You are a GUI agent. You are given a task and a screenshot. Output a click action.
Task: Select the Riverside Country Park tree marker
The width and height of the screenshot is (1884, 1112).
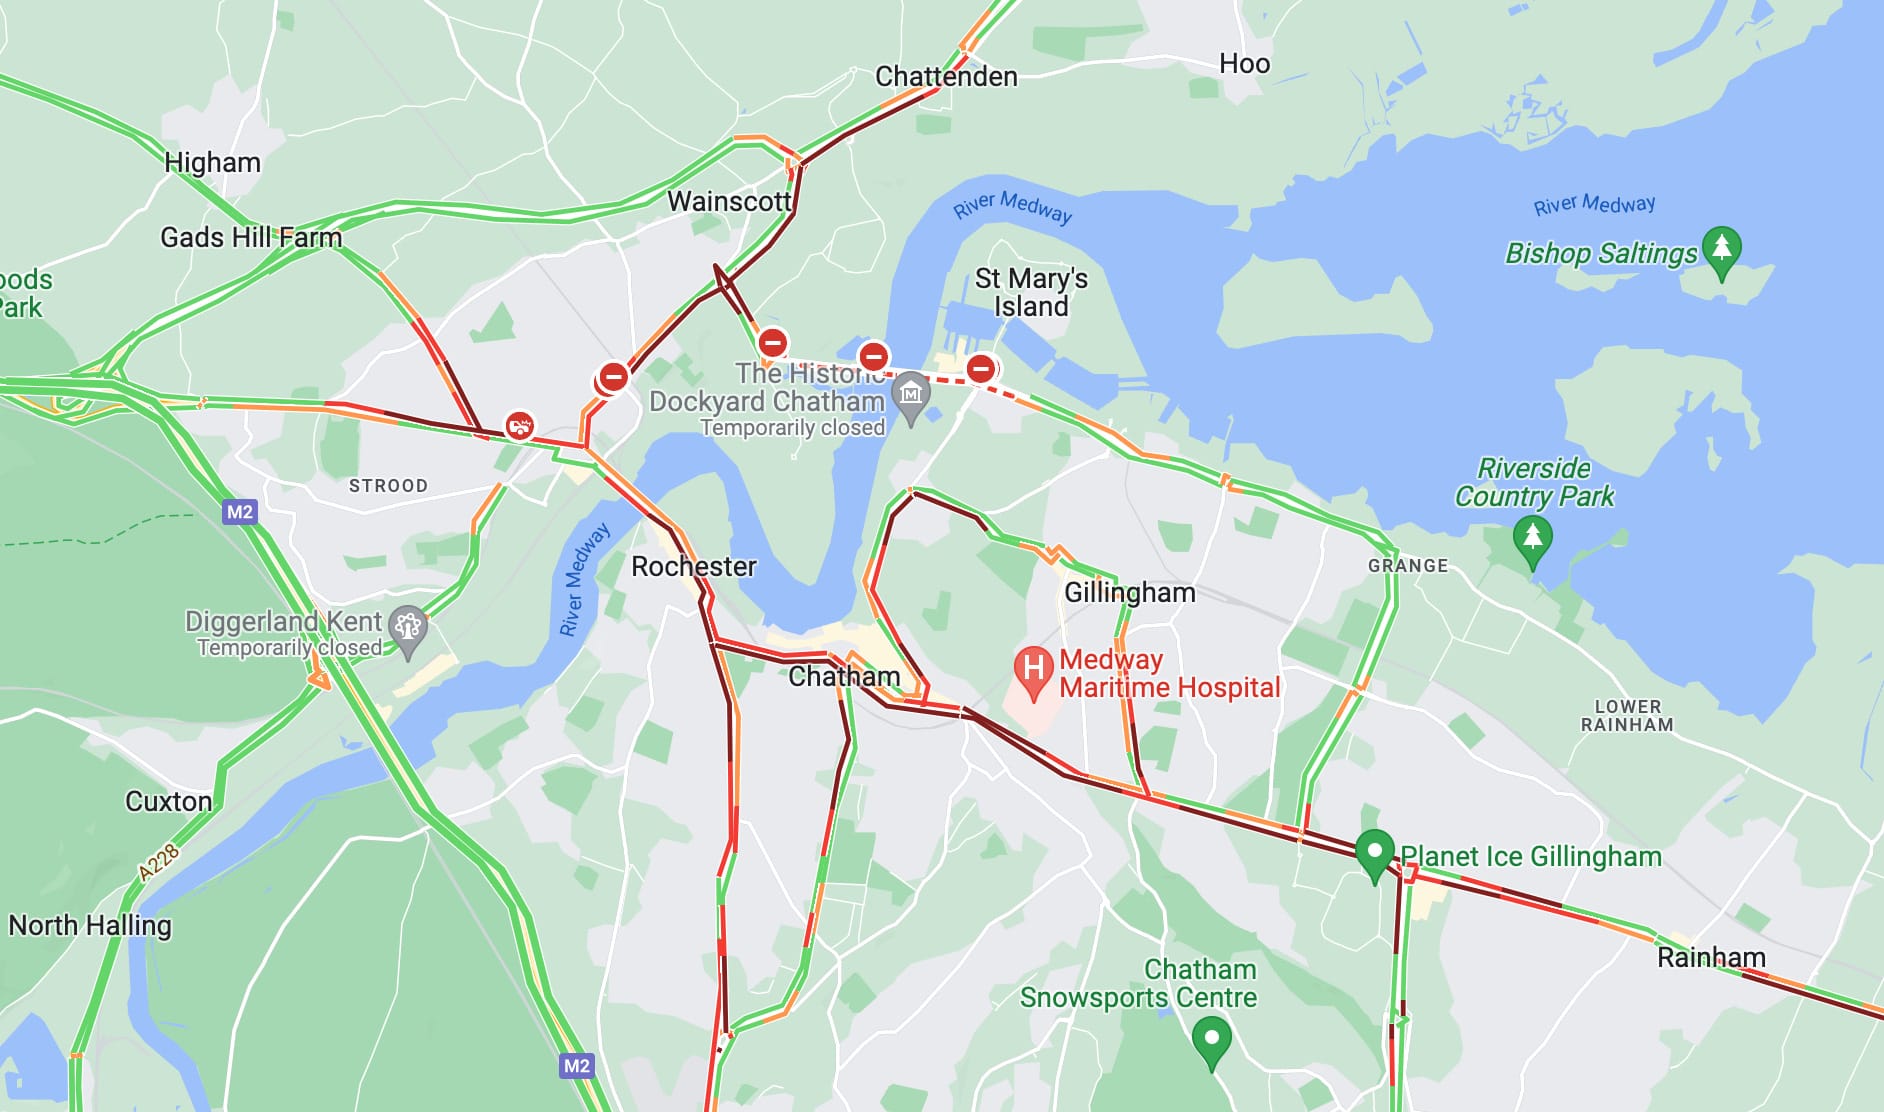1532,543
